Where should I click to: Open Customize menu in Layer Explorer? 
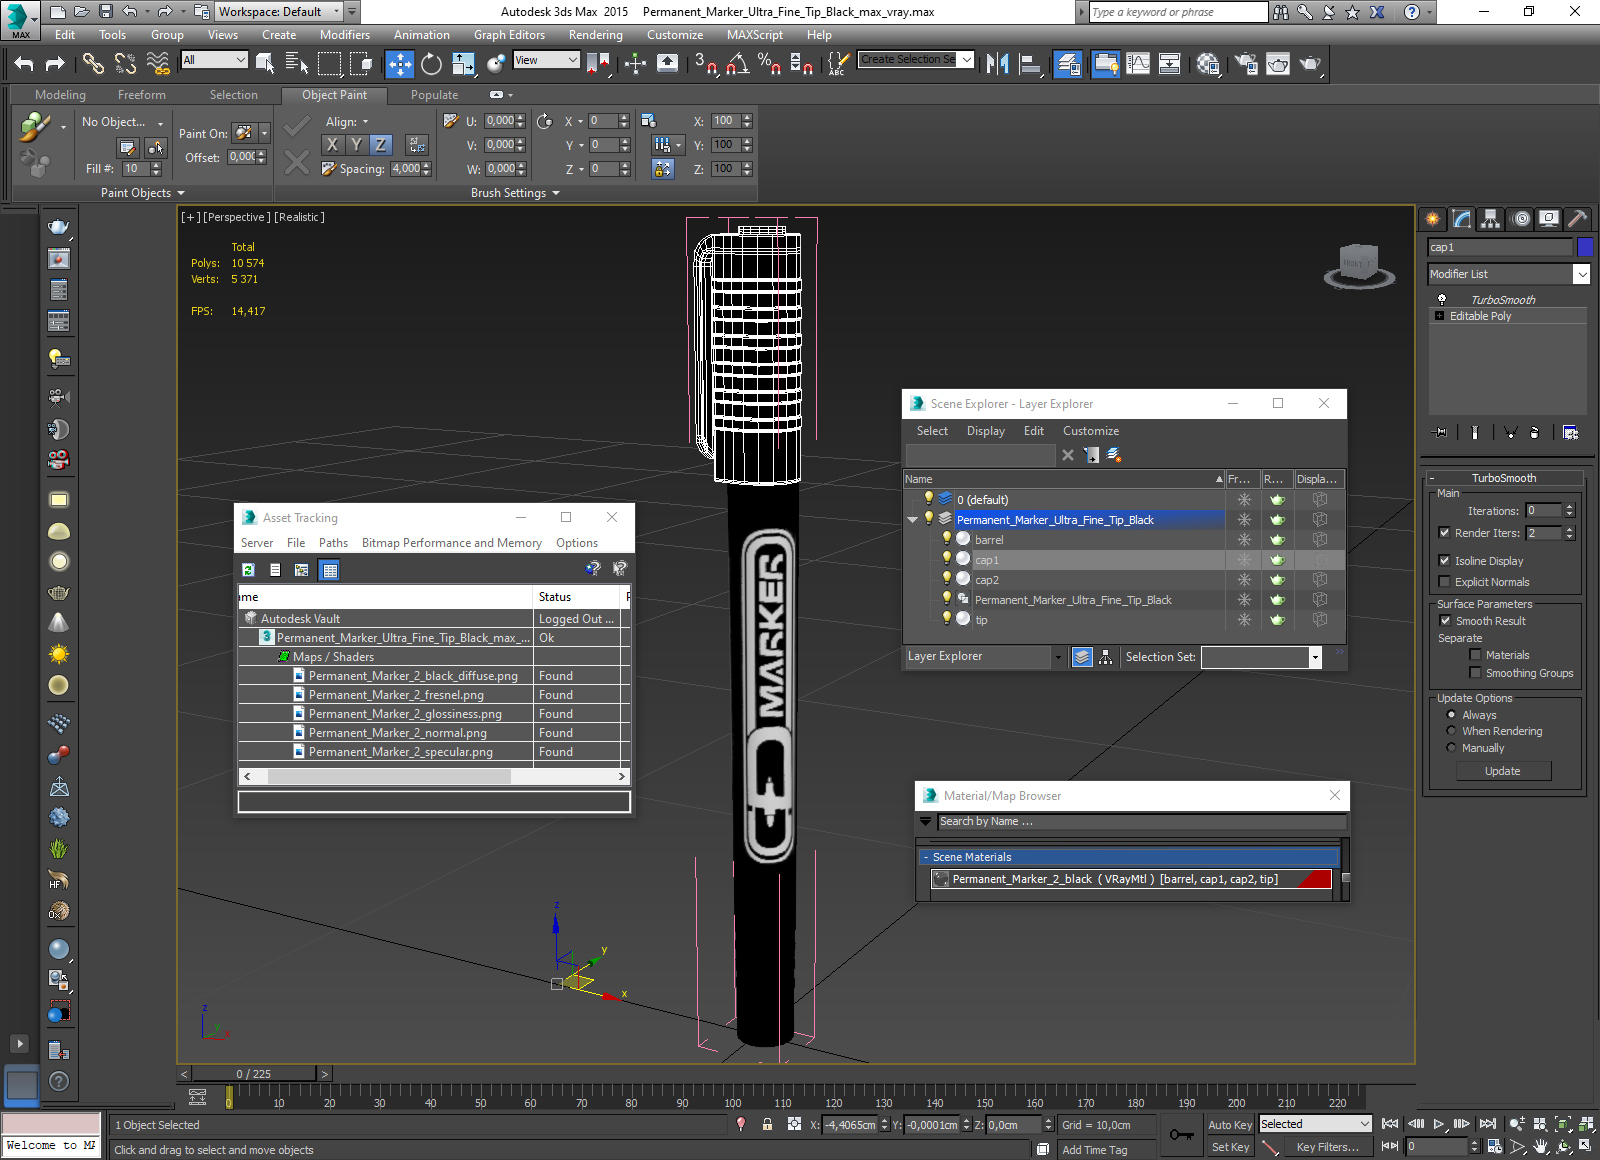coord(1090,431)
